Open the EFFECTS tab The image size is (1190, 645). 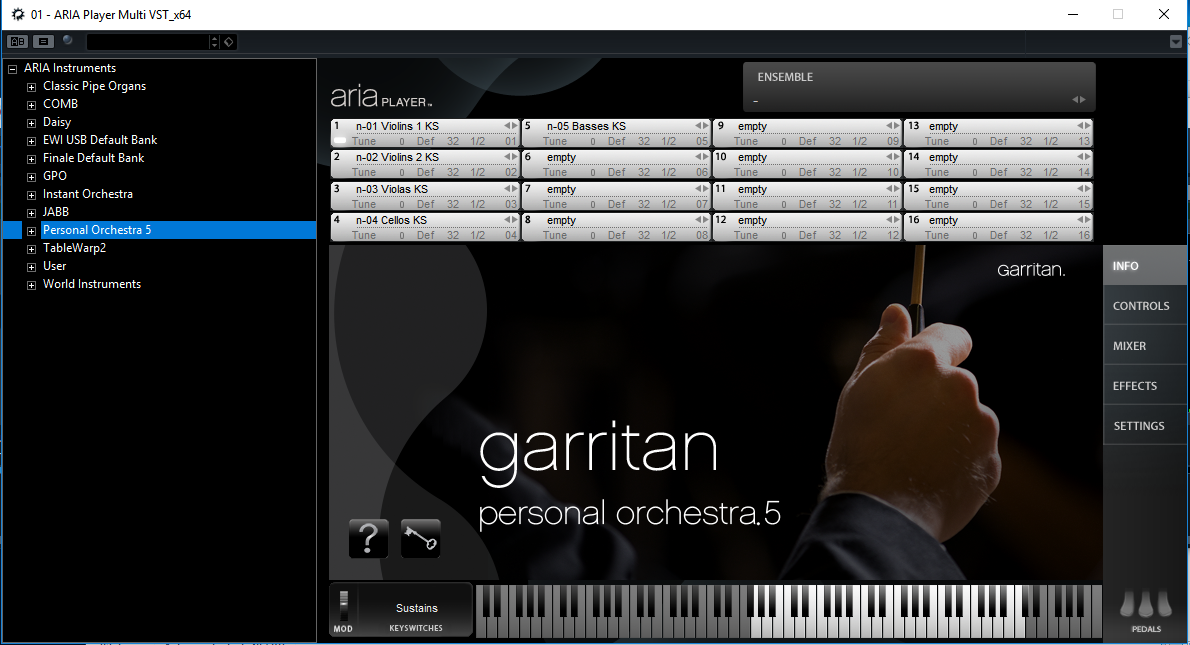(x=1134, y=386)
